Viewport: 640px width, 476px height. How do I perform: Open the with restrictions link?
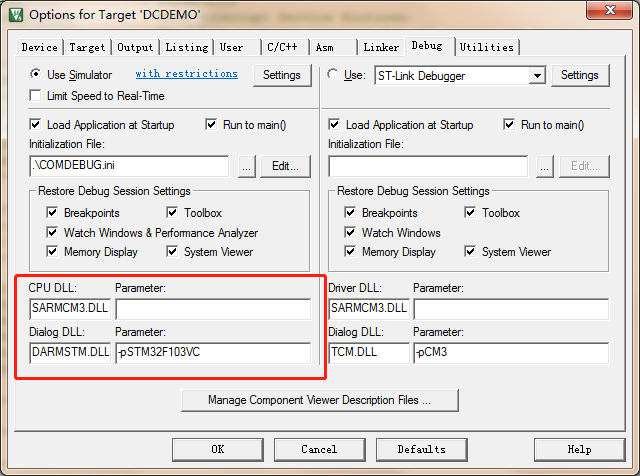click(x=186, y=74)
